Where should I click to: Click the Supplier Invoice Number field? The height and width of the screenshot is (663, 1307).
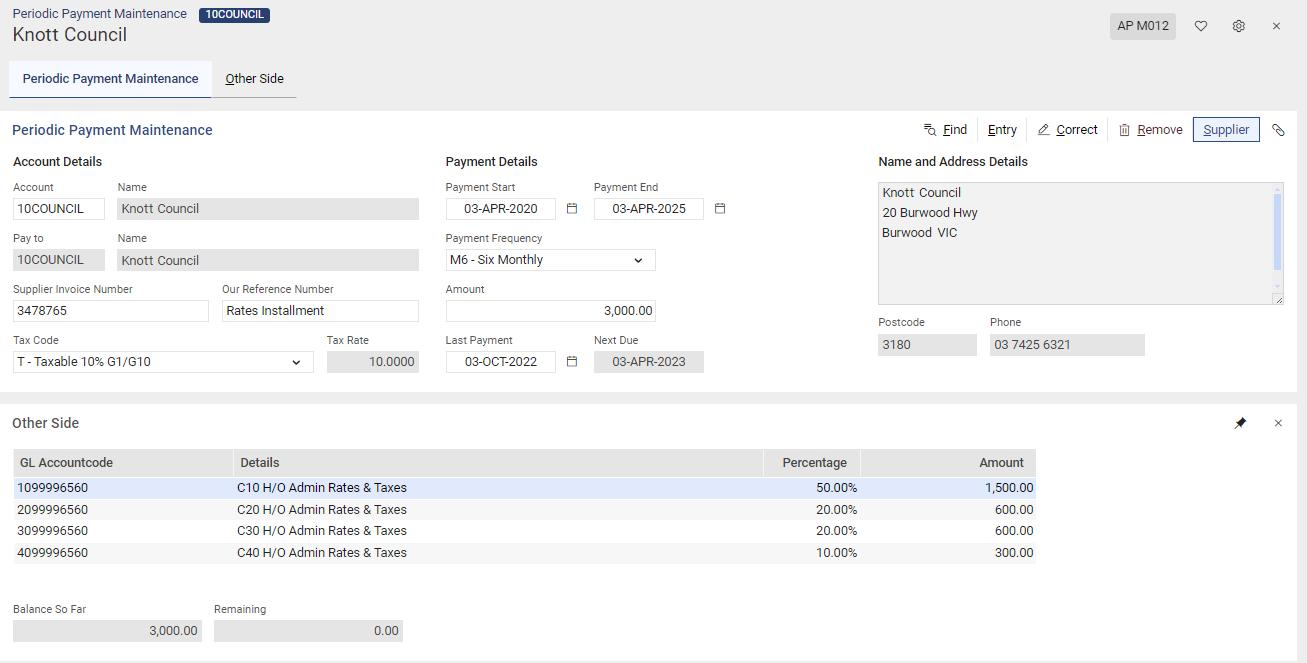(x=110, y=311)
